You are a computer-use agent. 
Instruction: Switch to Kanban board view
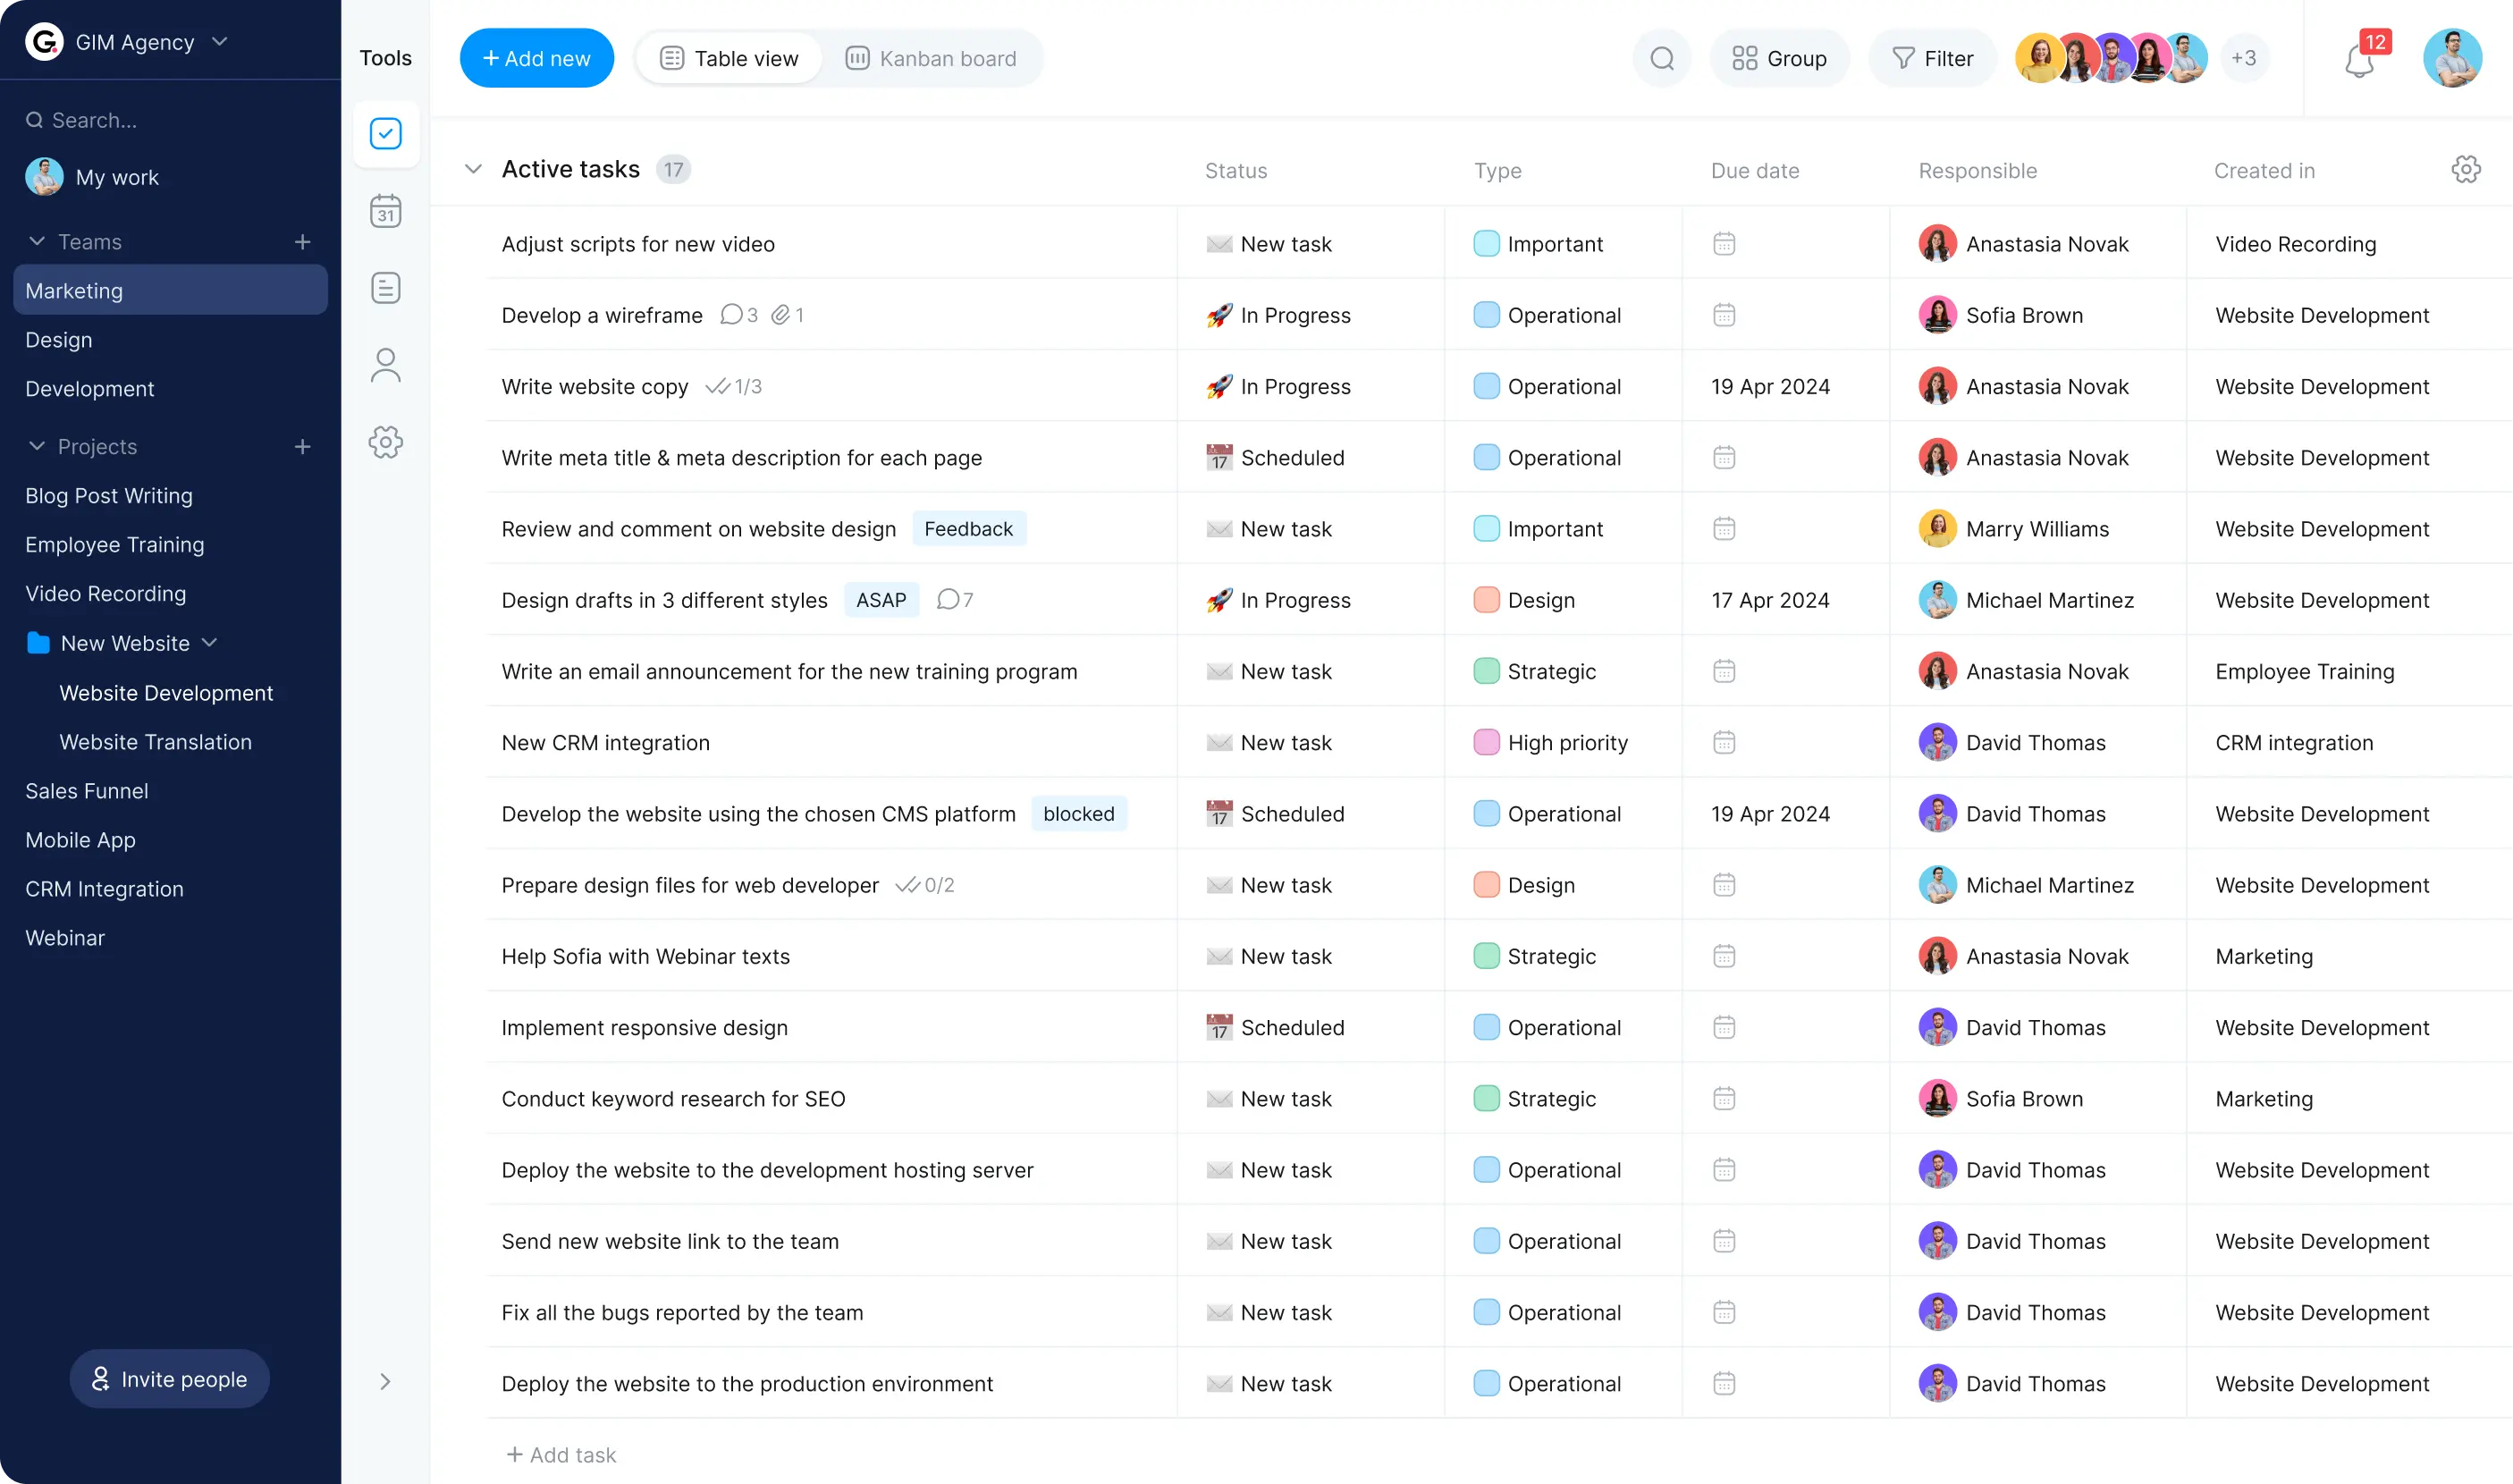(x=932, y=58)
